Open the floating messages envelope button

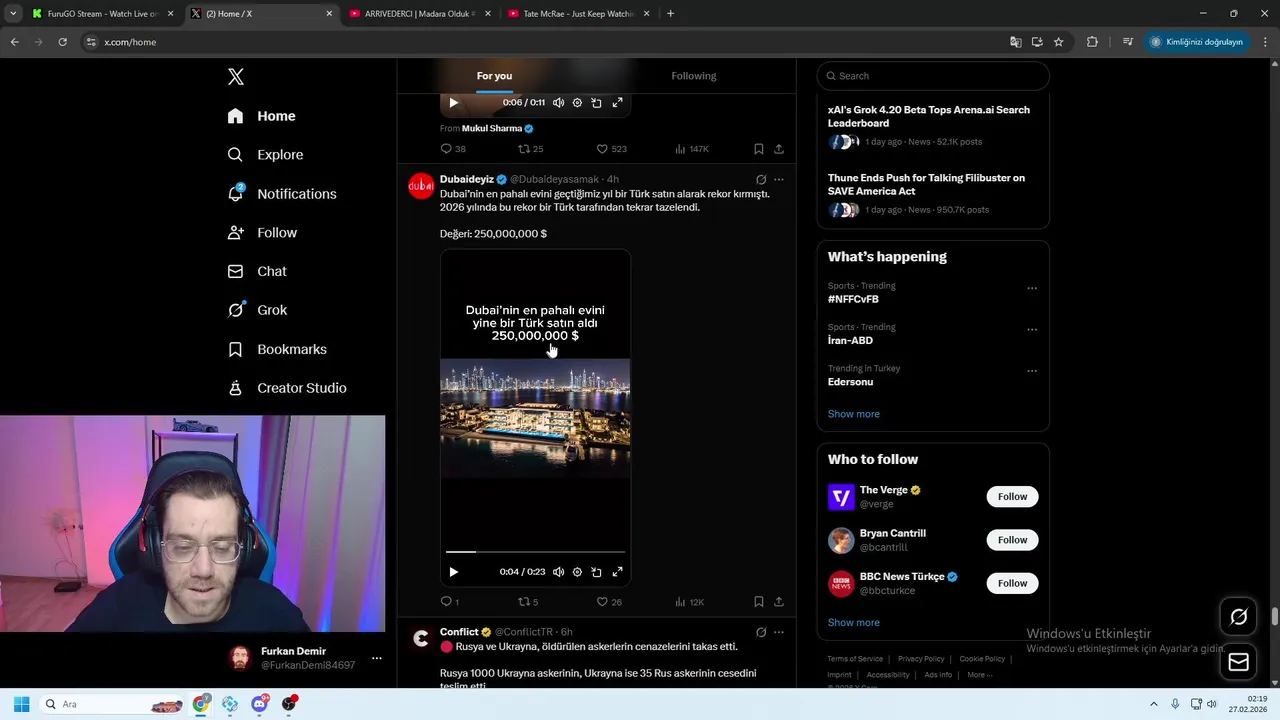[x=1238, y=662]
